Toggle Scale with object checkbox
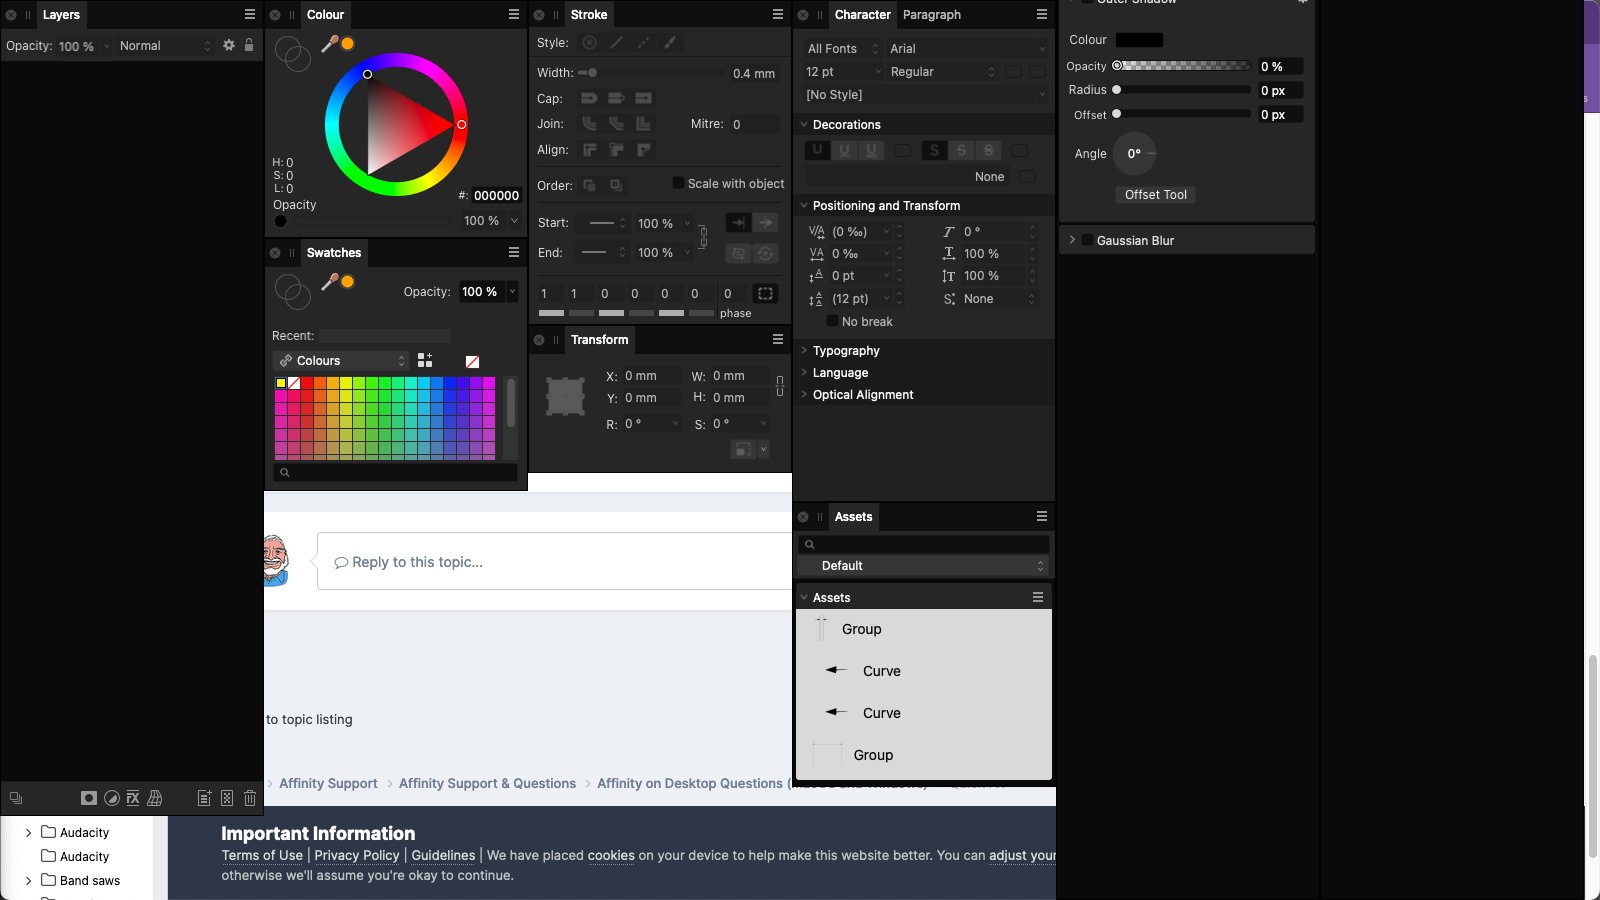Screen dimensions: 1600x900 tap(678, 183)
